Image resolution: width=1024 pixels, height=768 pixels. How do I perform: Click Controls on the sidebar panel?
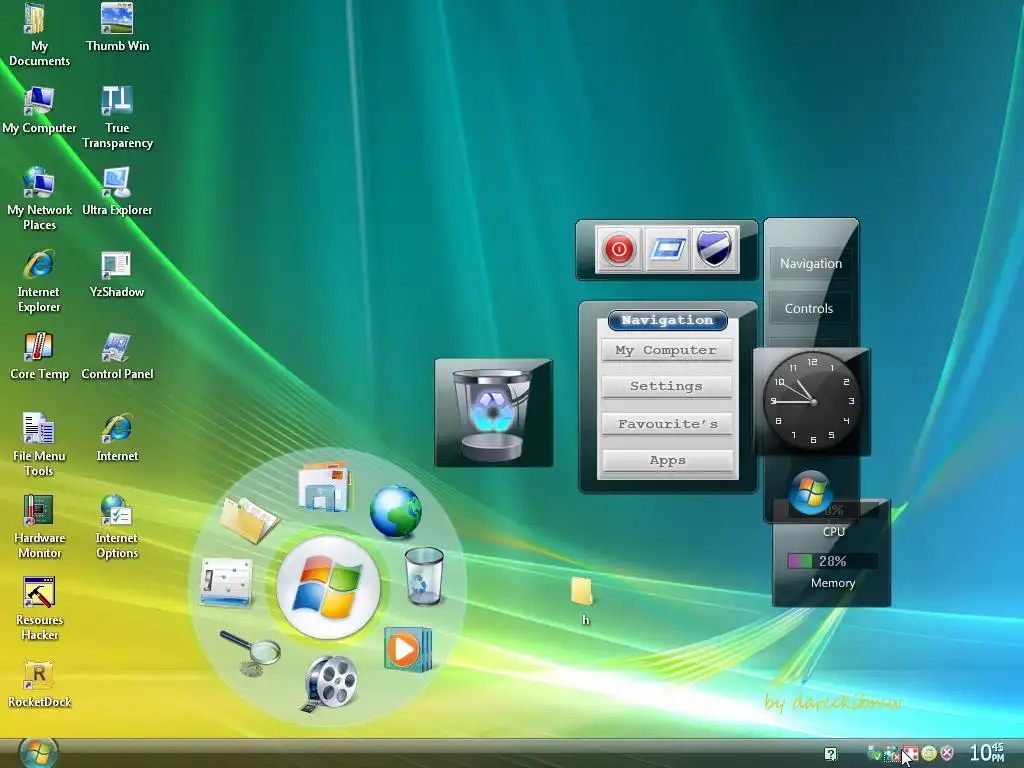click(x=809, y=309)
